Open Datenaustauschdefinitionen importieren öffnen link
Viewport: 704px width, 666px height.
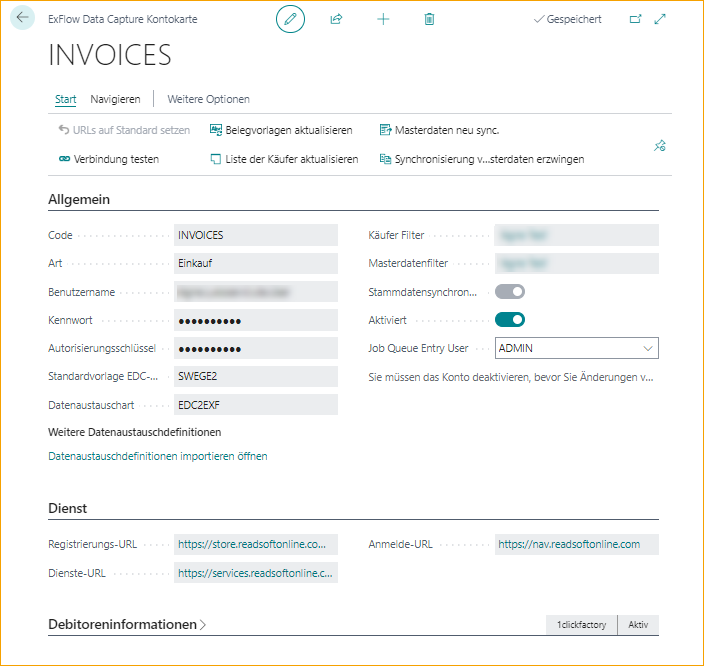158,456
